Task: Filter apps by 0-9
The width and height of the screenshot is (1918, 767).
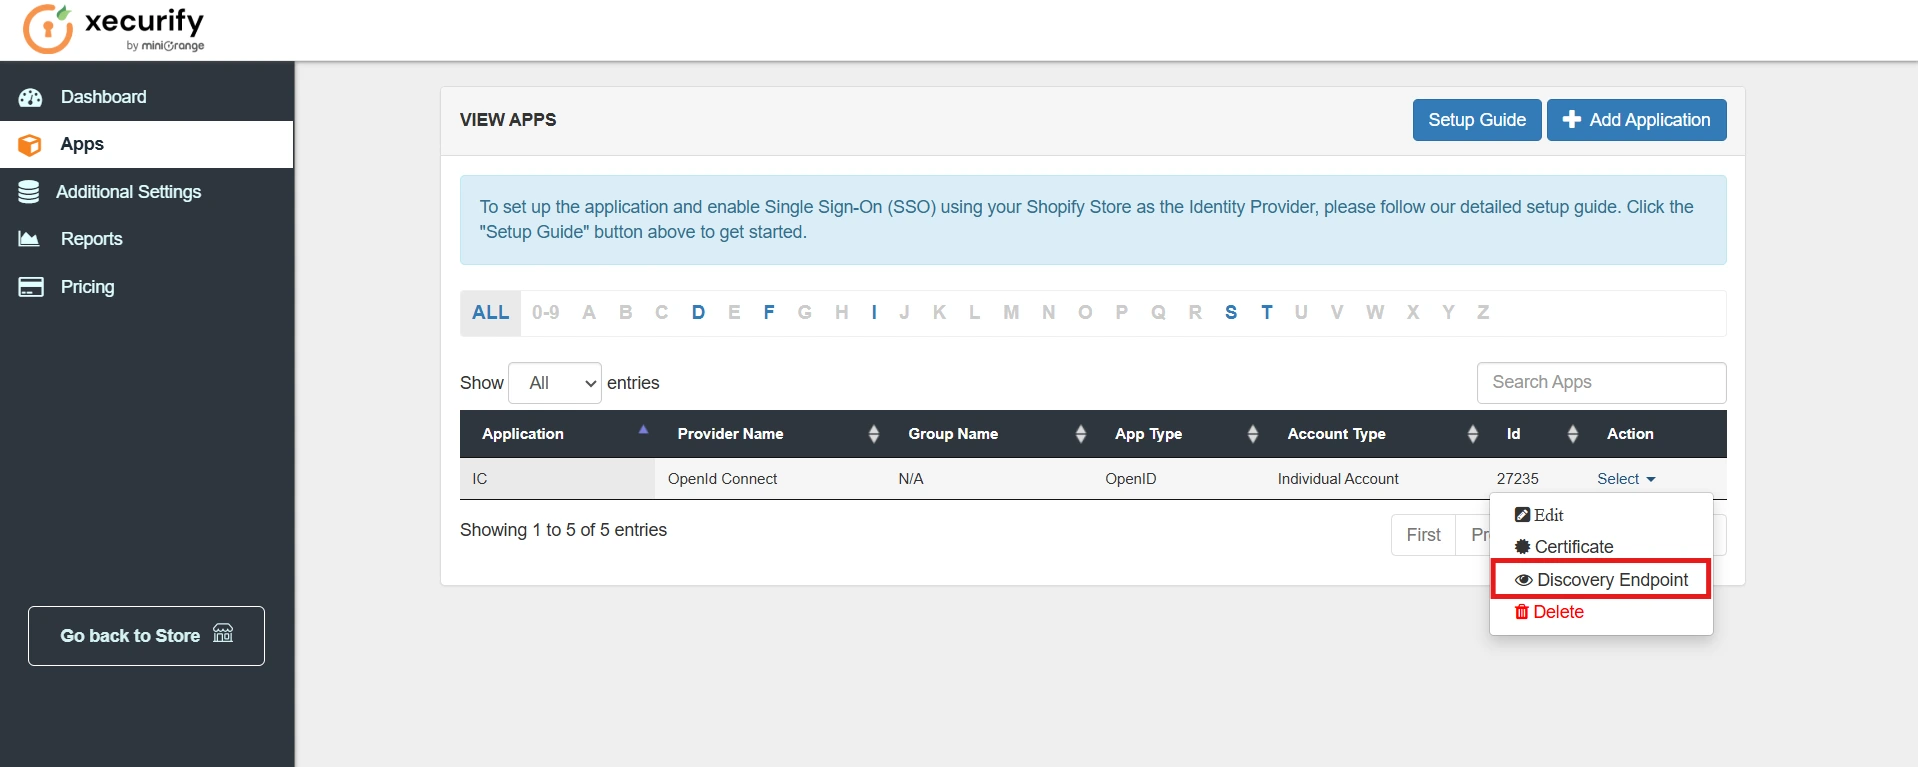Action: pos(546,313)
